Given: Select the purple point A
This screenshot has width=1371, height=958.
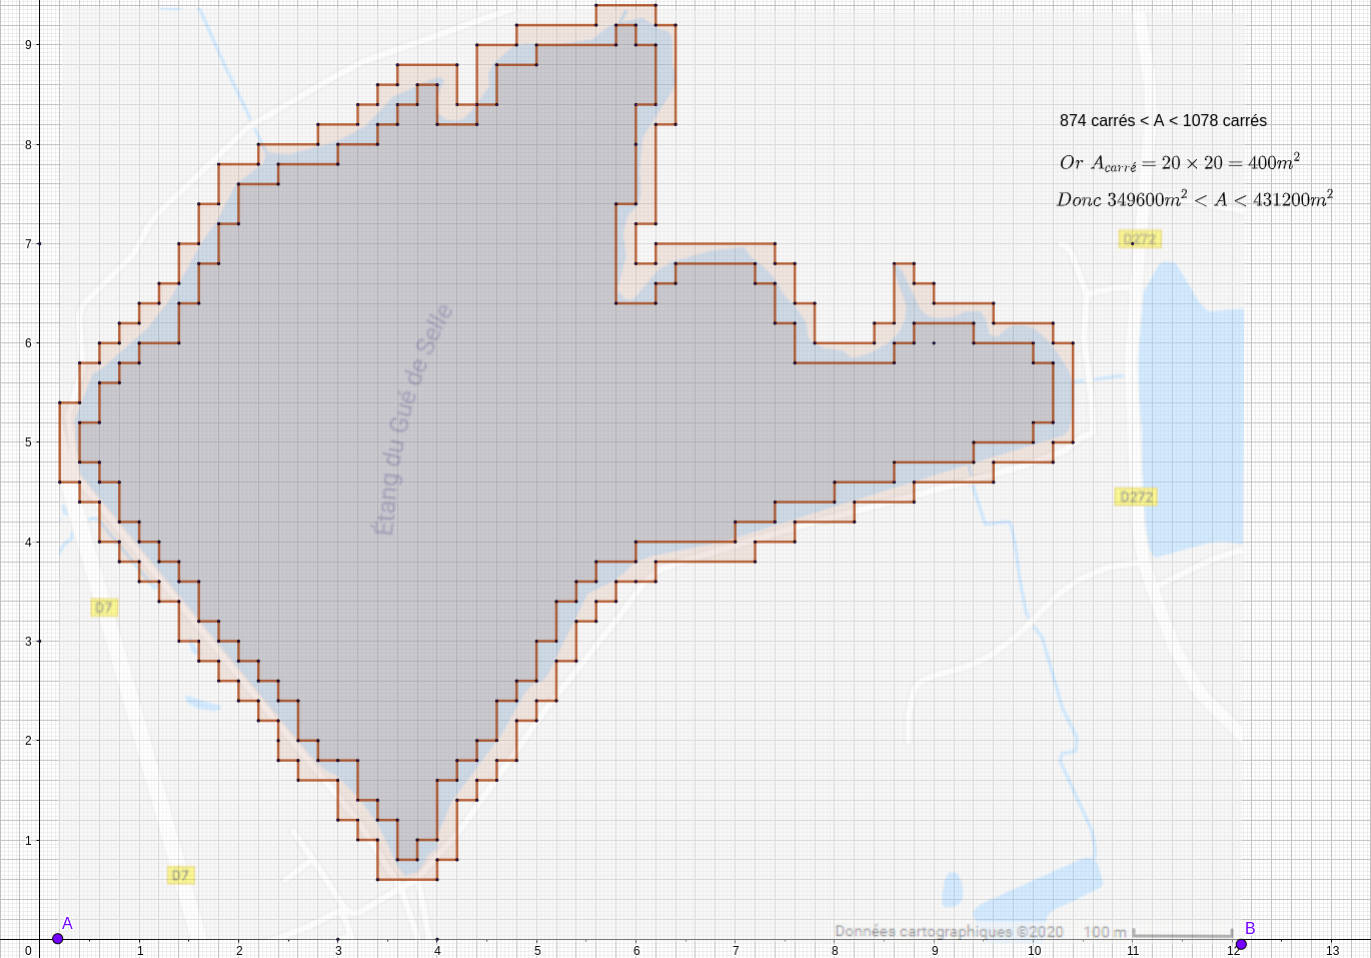Looking at the screenshot, I should (x=58, y=938).
